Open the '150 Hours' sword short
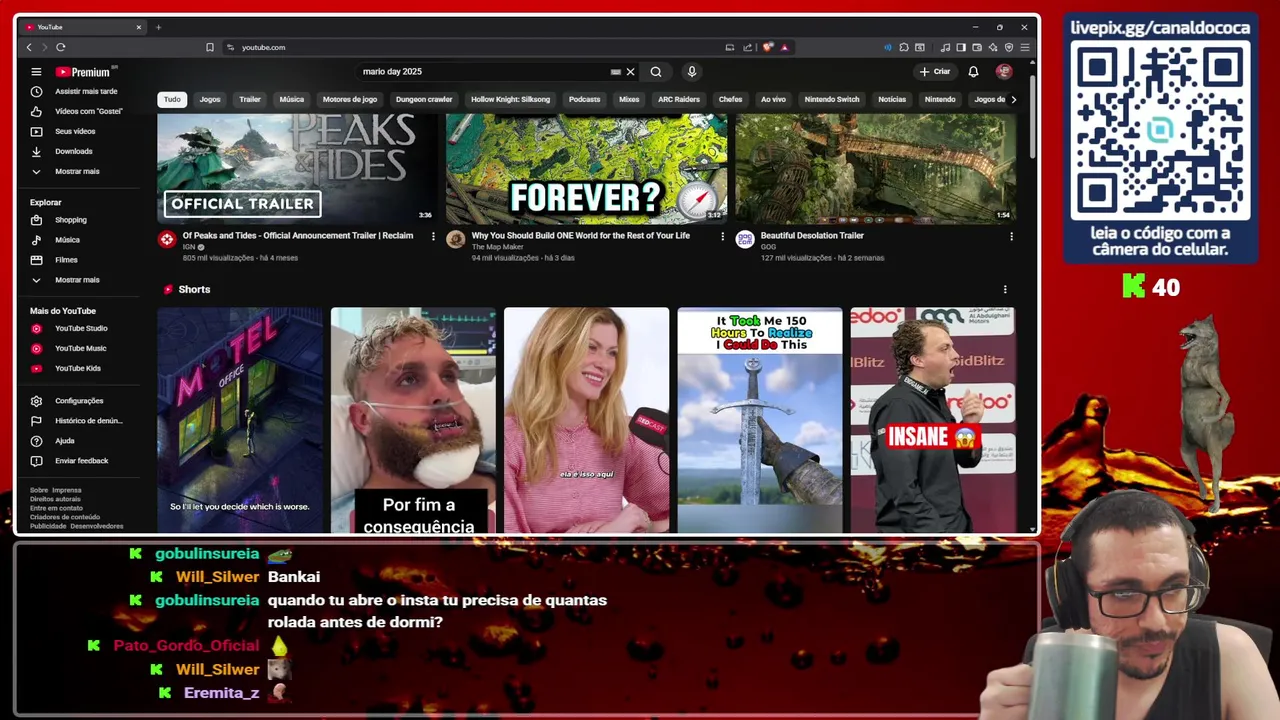This screenshot has width=1280, height=720. click(x=760, y=420)
